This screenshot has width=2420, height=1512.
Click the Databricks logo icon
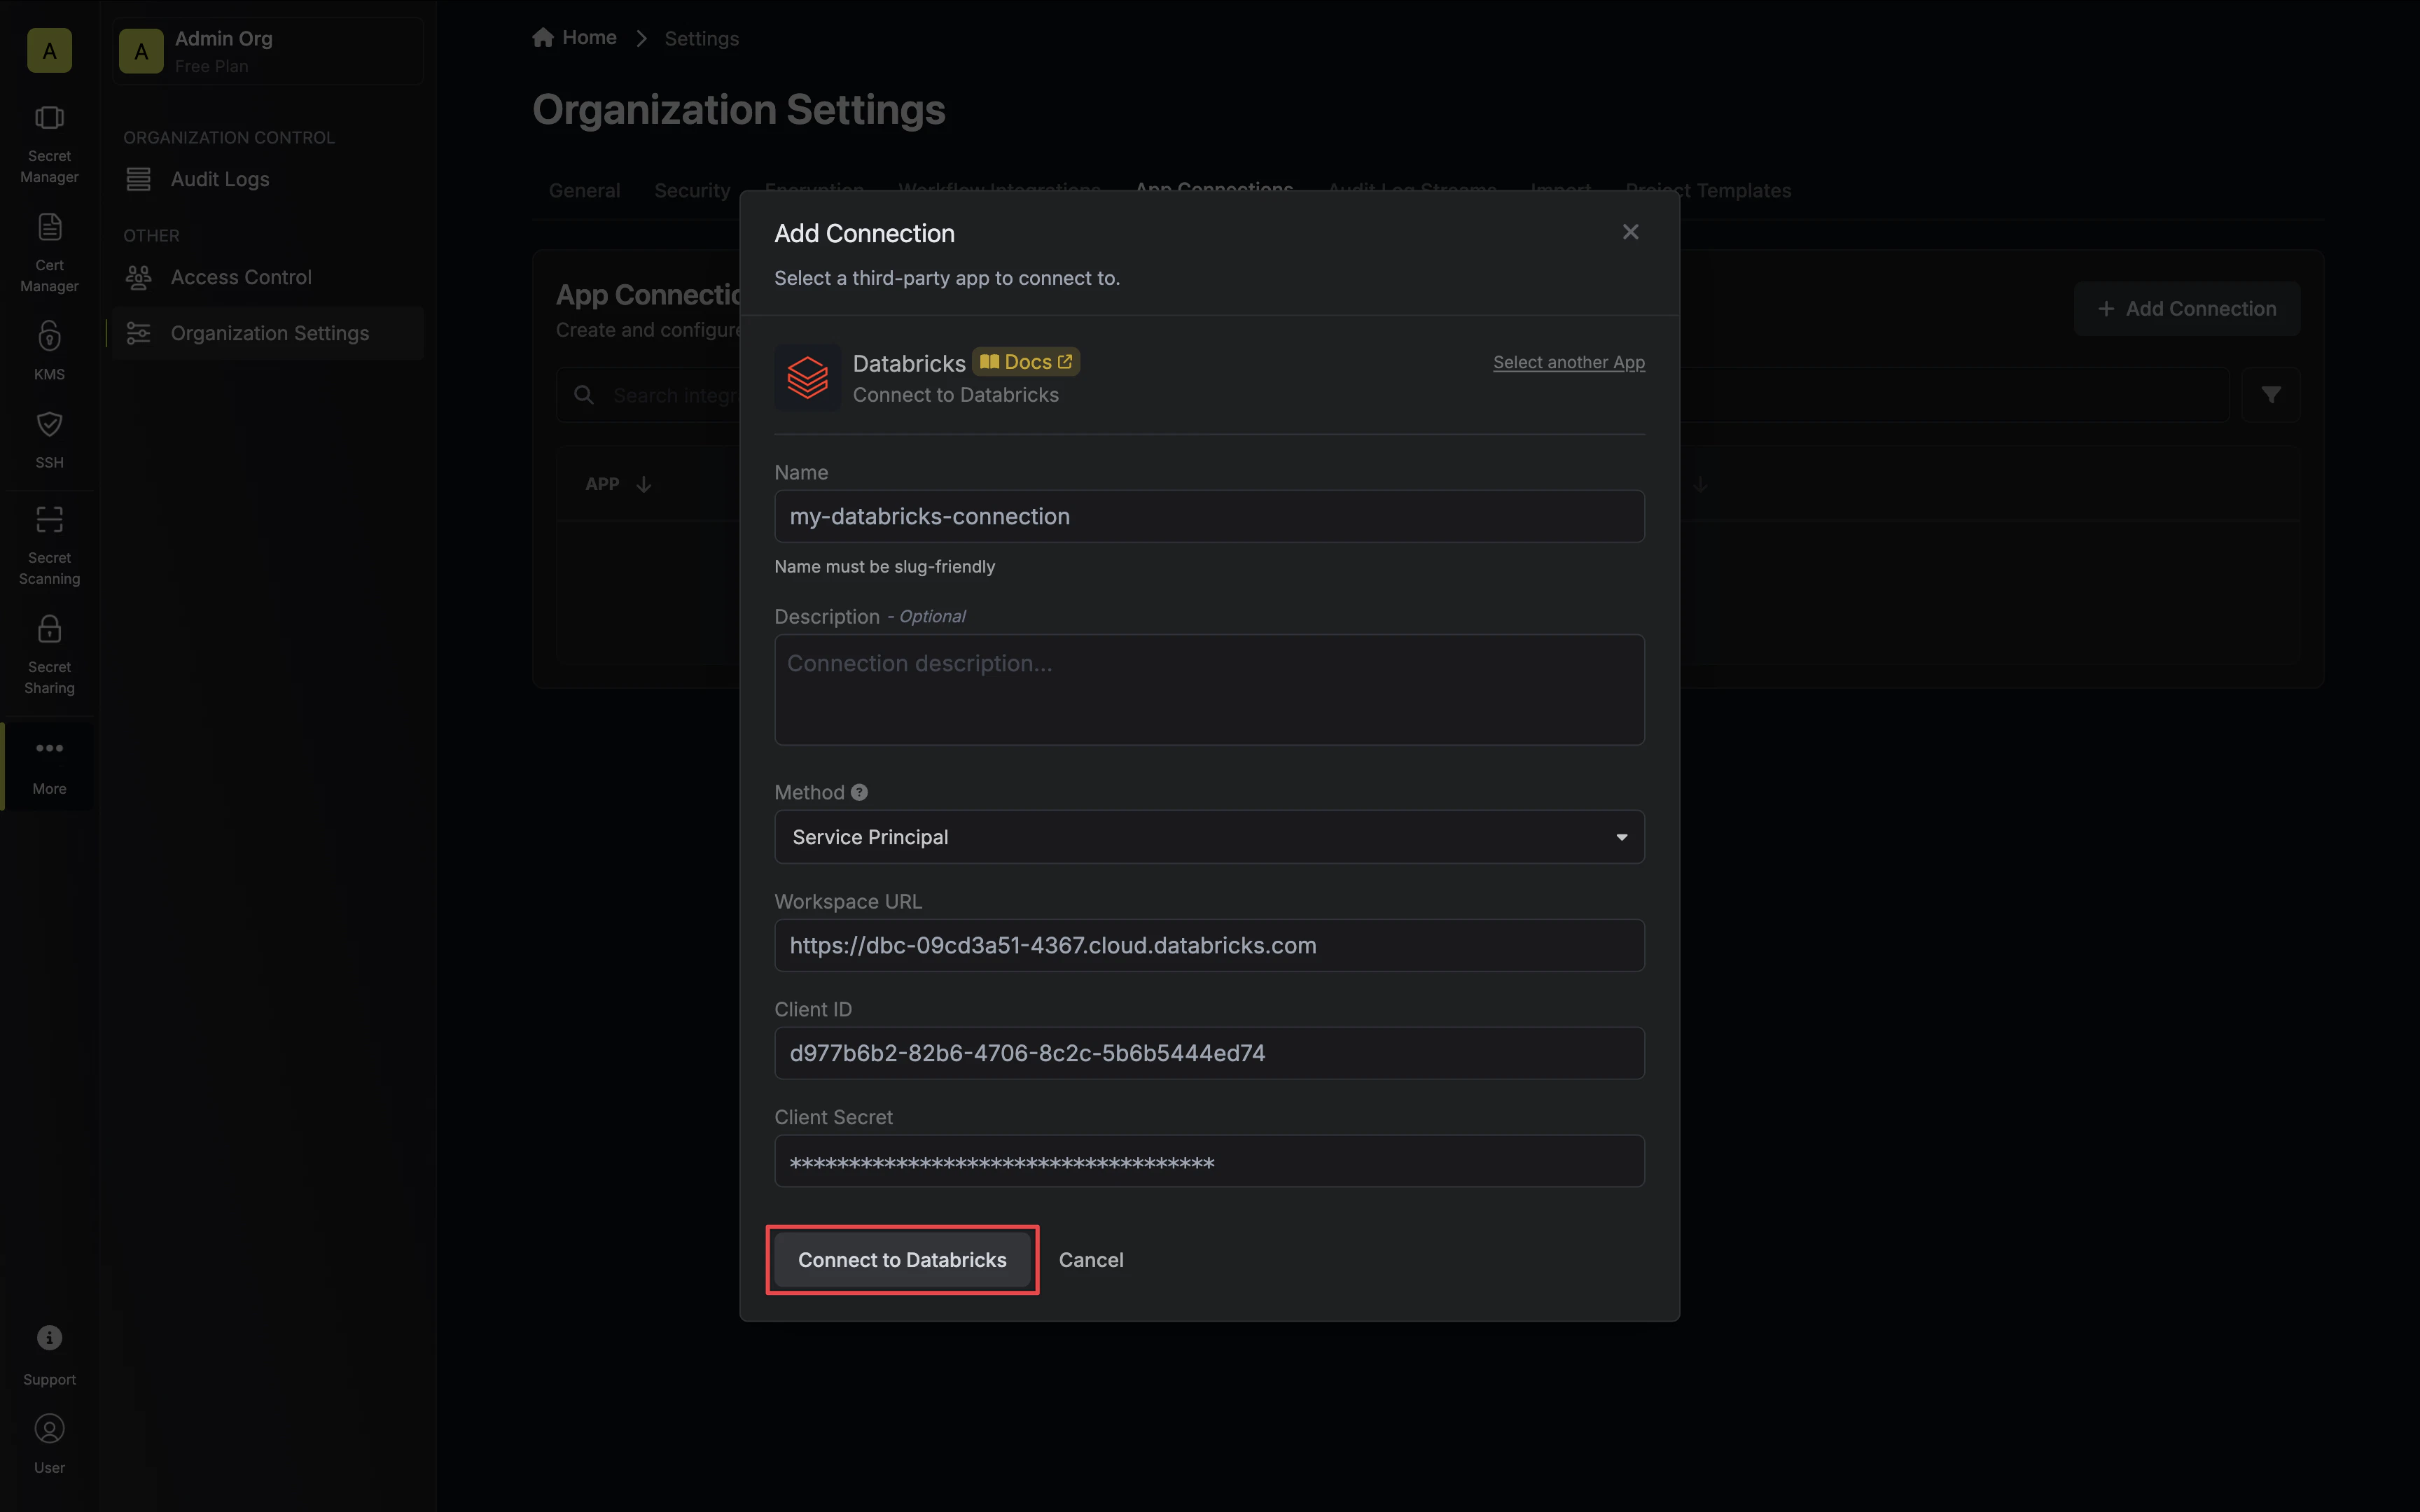807,378
